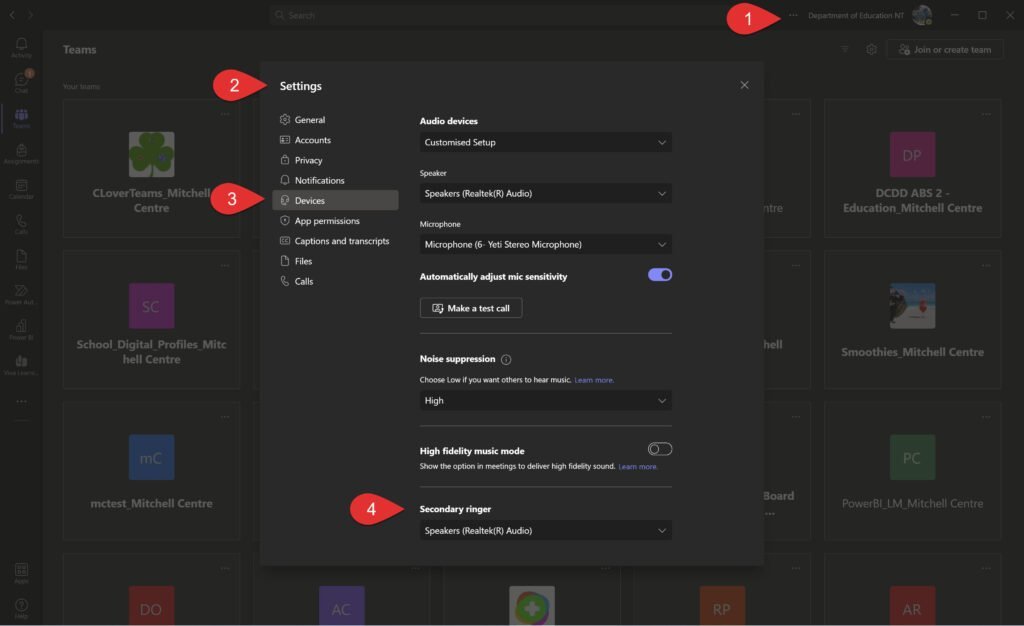The height and width of the screenshot is (626, 1024).
Task: Open more options on PowerBI_LM_Mitchell Centre card
Action: [x=986, y=416]
